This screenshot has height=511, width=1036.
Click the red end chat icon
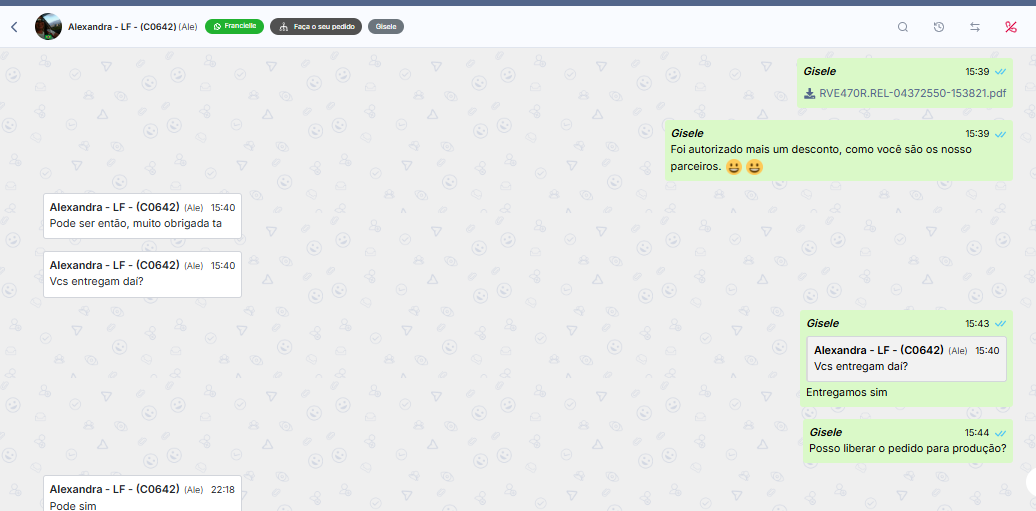pos(1011,27)
